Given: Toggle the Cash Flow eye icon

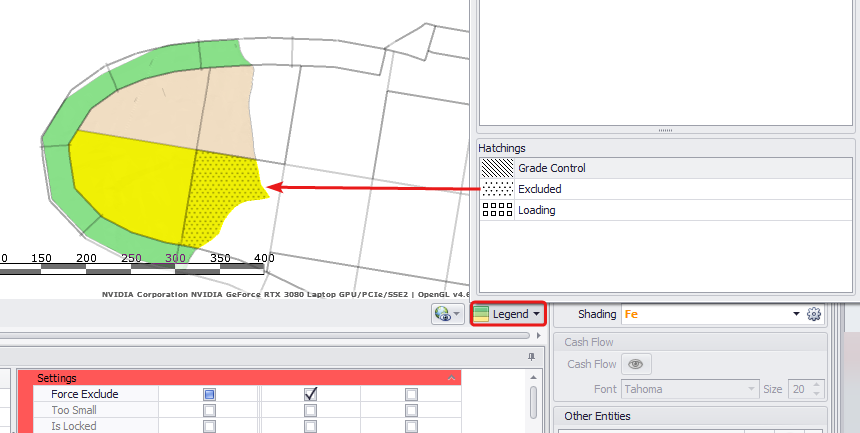Looking at the screenshot, I should coord(634,364).
